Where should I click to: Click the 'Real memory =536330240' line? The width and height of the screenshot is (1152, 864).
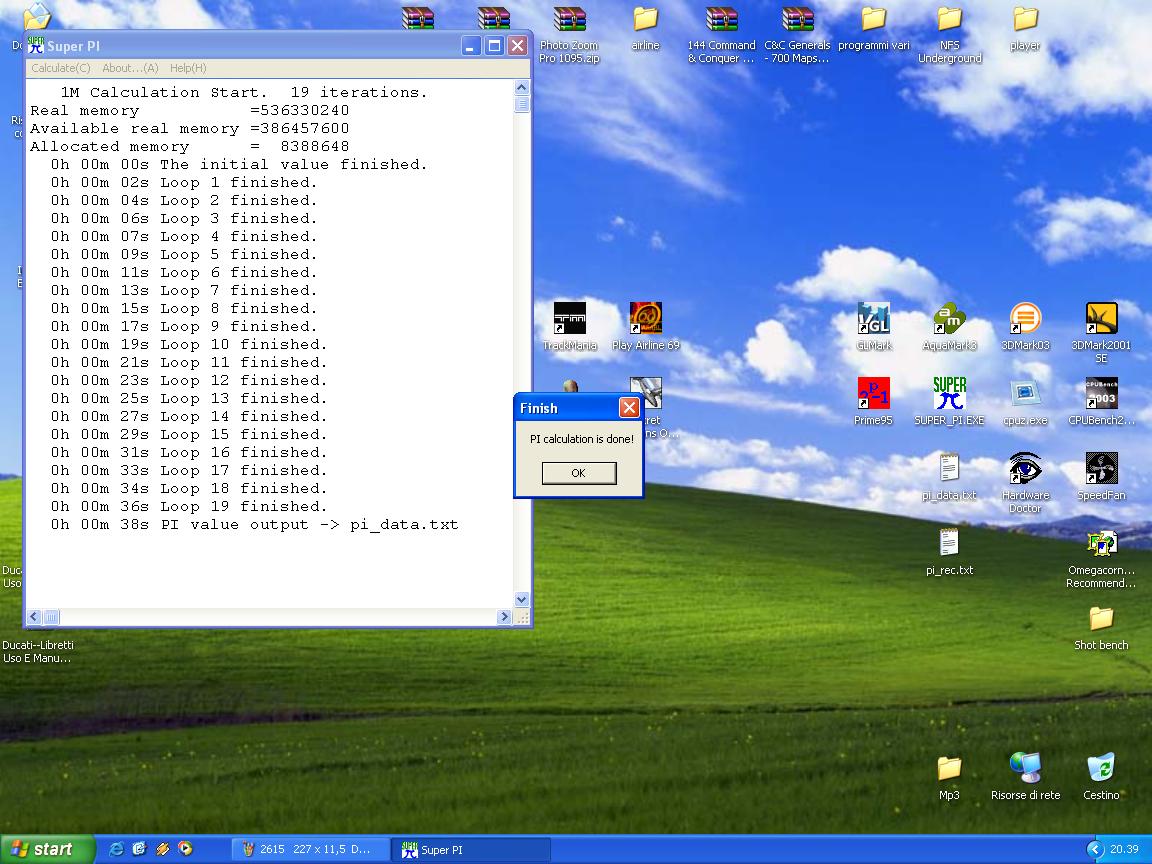click(x=190, y=110)
